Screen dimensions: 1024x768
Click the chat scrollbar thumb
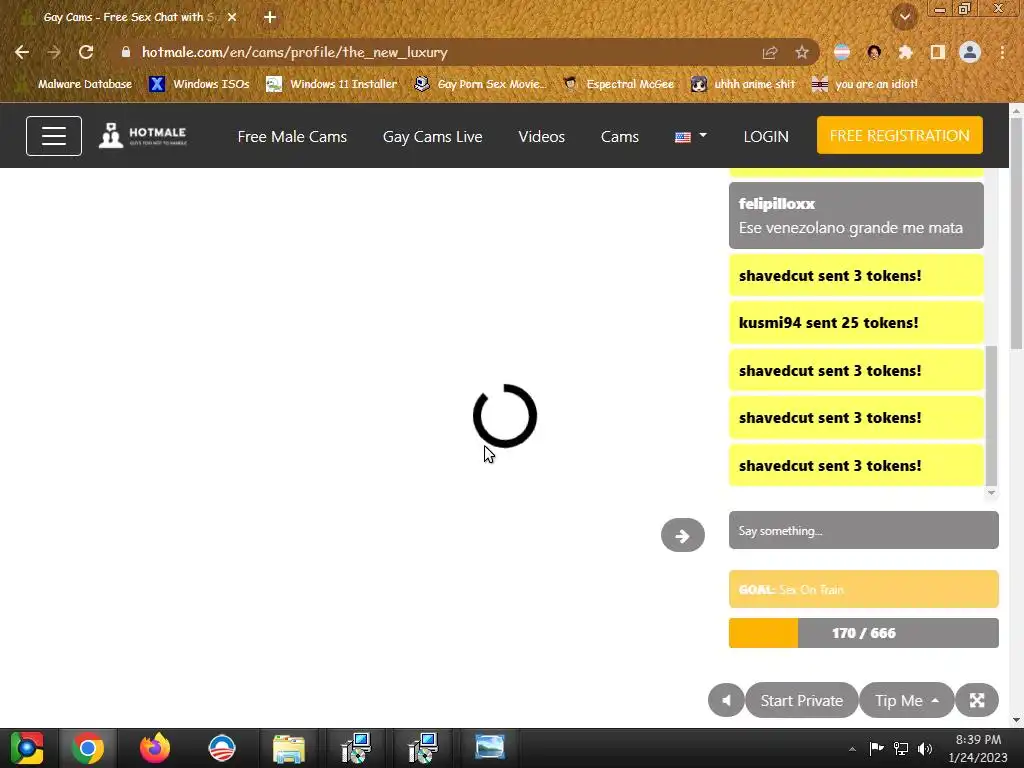click(x=991, y=415)
